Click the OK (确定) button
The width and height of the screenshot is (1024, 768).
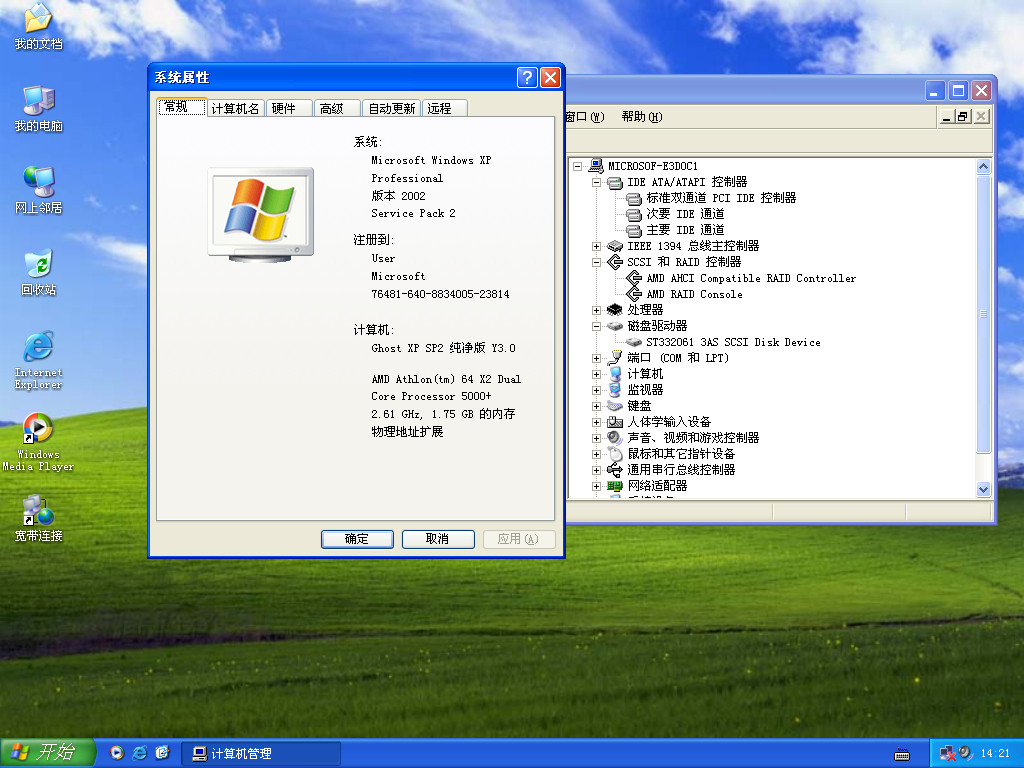pos(357,539)
